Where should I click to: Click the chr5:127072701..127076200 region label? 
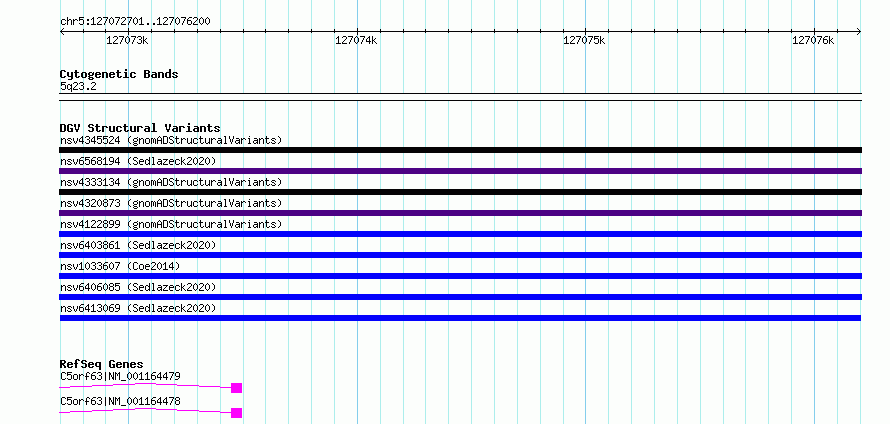click(135, 22)
